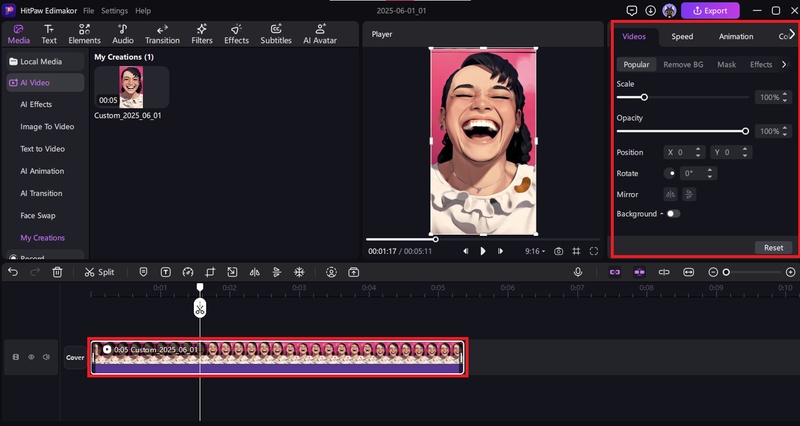Click the horizontal mirror icon in timeline toolbar

(255, 272)
